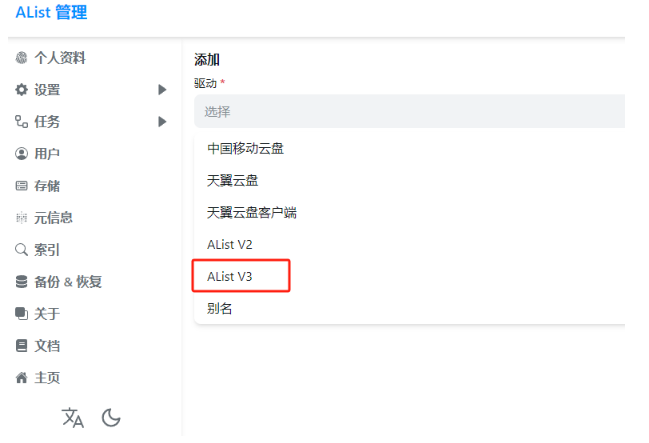Expand the 设置 submenu arrow
This screenshot has width=649, height=443.
162,90
